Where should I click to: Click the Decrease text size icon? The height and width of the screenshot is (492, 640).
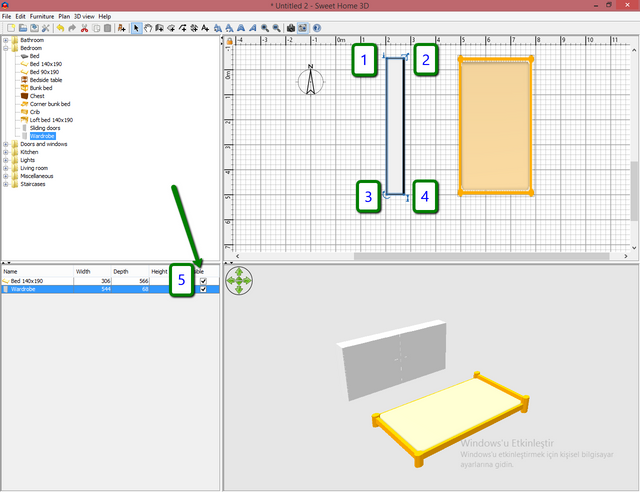coord(229,28)
